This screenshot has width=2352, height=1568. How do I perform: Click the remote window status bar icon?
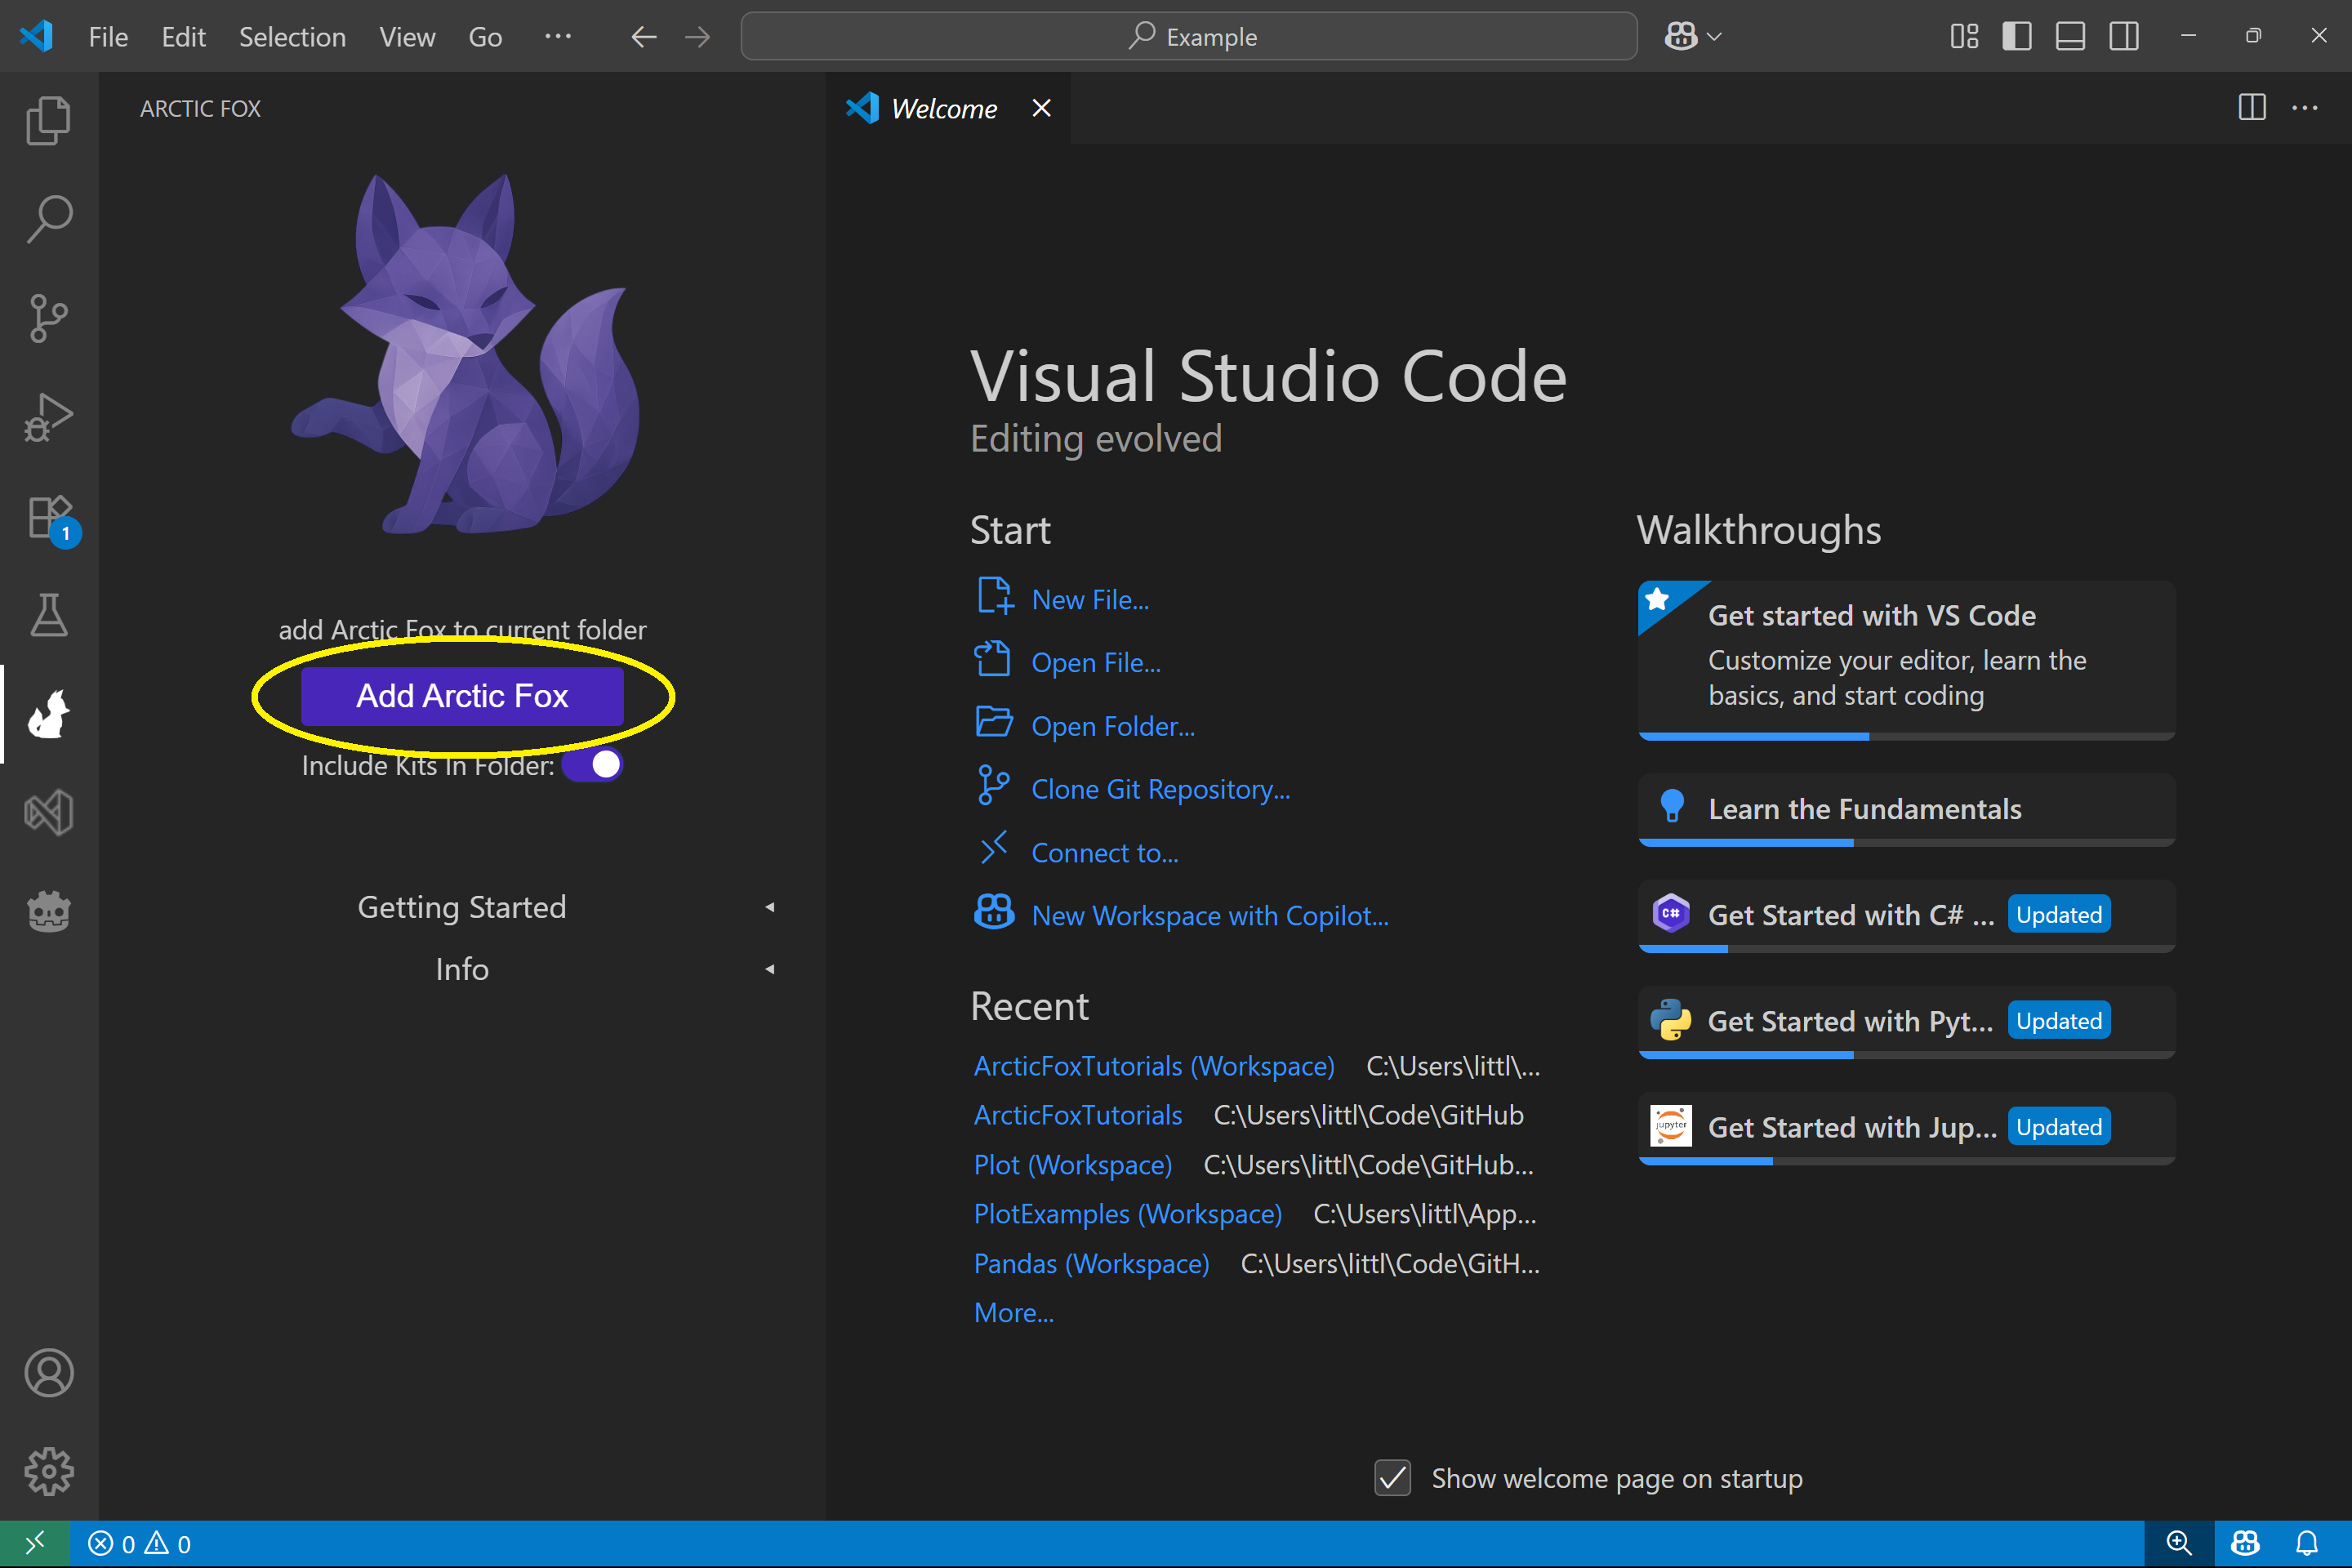click(35, 1544)
